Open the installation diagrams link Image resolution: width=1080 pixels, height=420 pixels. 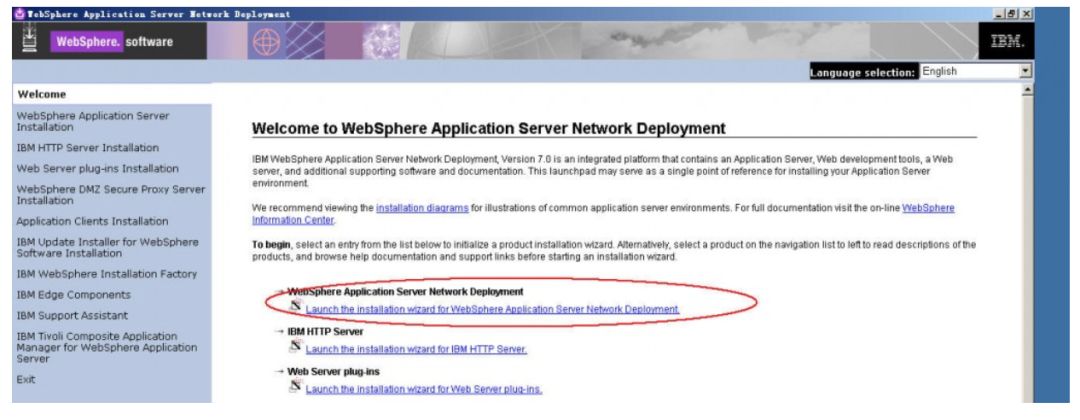tap(422, 208)
